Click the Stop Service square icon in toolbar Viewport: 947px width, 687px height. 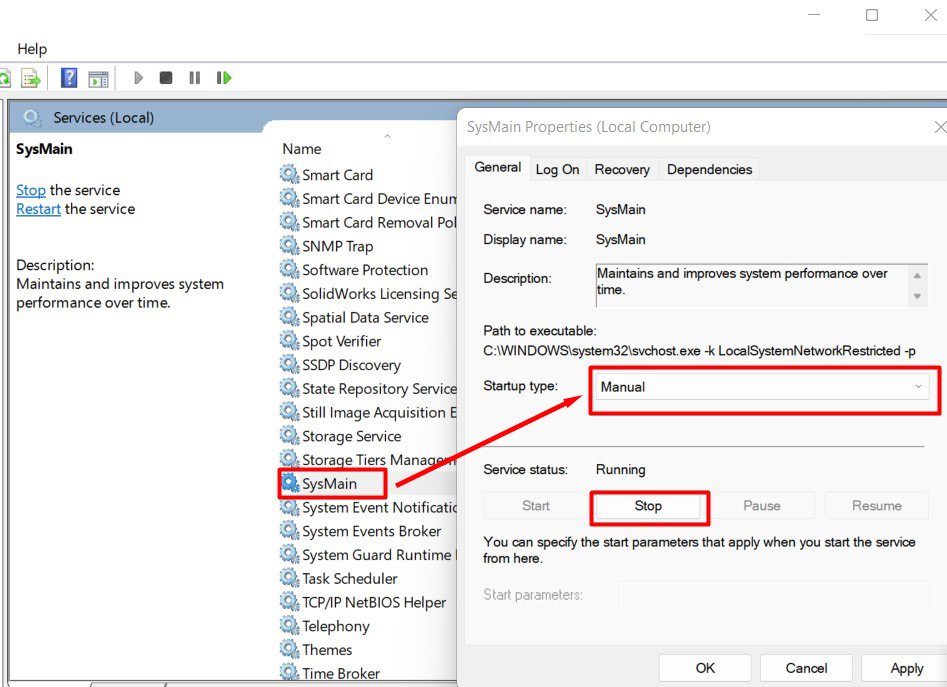point(165,78)
